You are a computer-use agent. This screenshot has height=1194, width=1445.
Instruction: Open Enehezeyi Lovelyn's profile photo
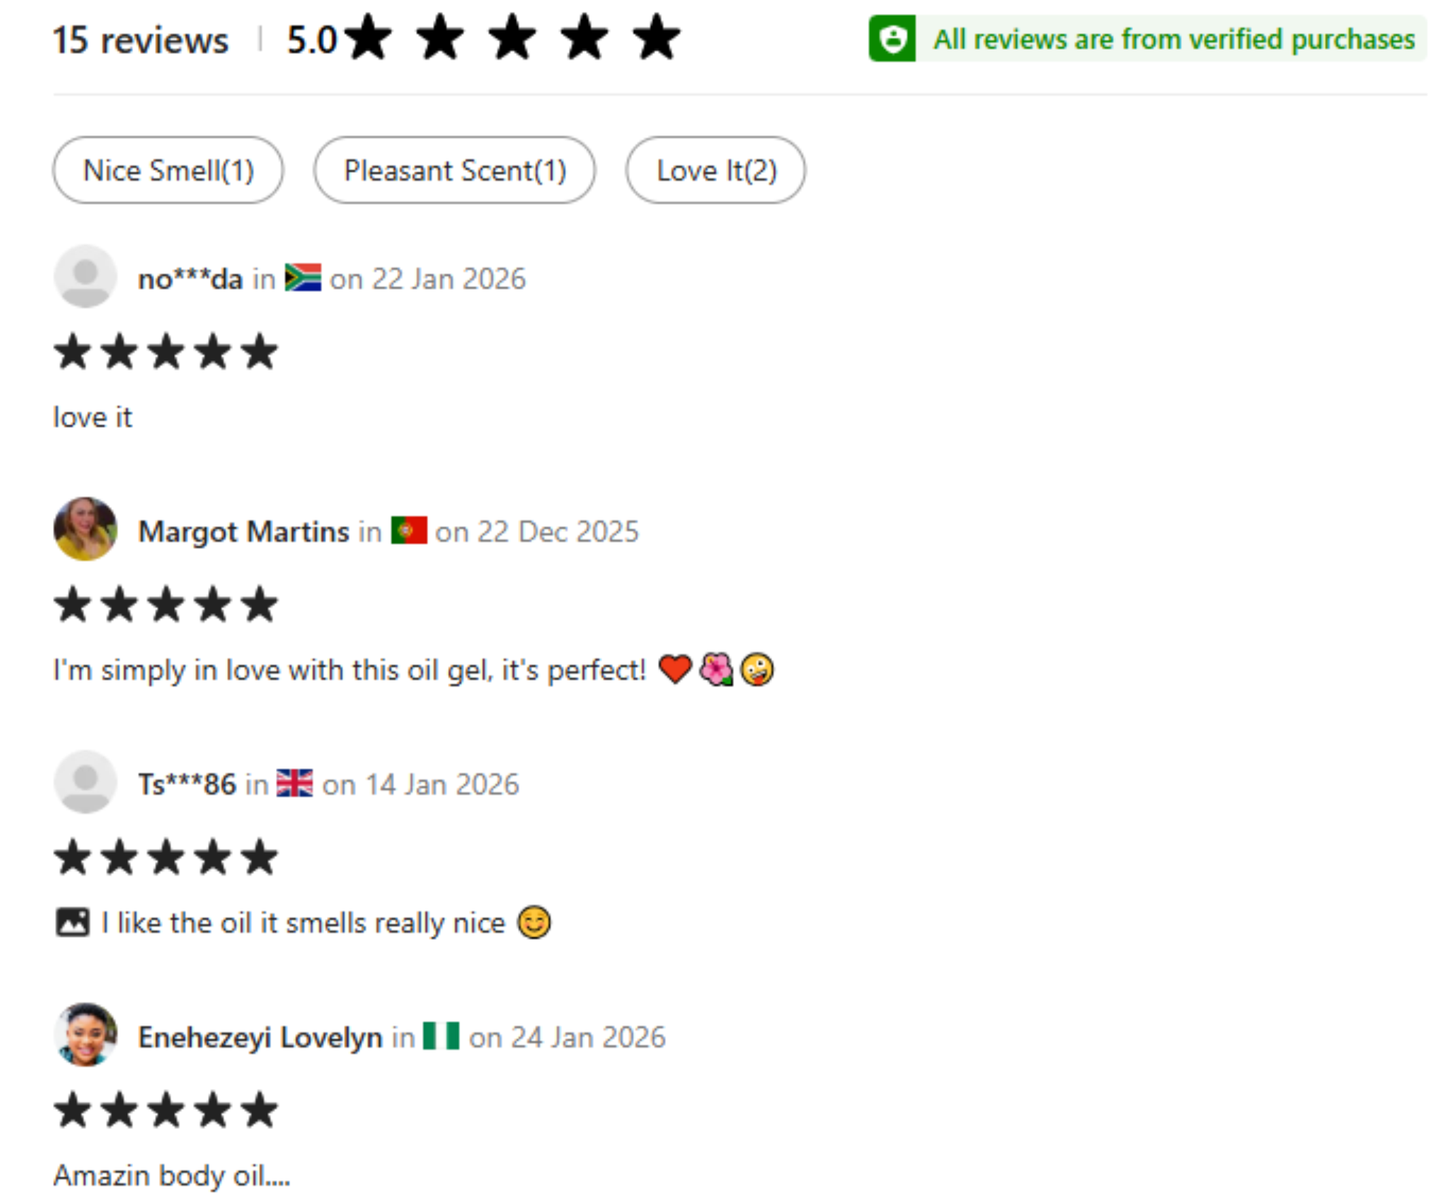85,1035
